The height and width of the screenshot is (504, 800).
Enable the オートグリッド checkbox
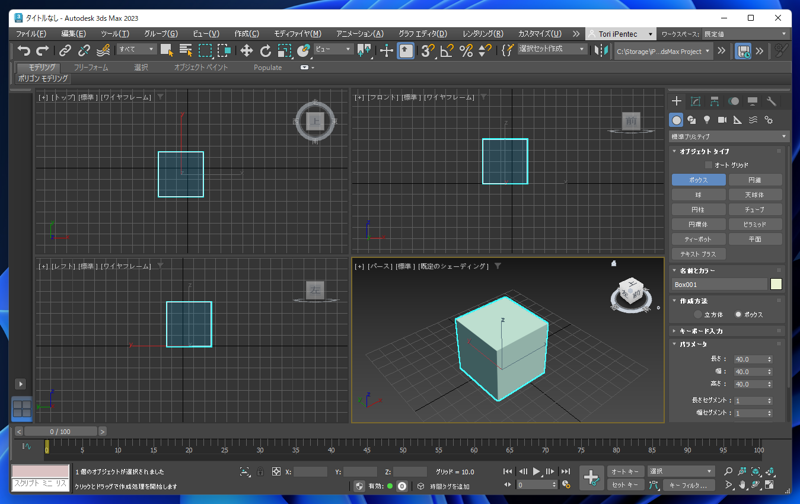[709, 165]
